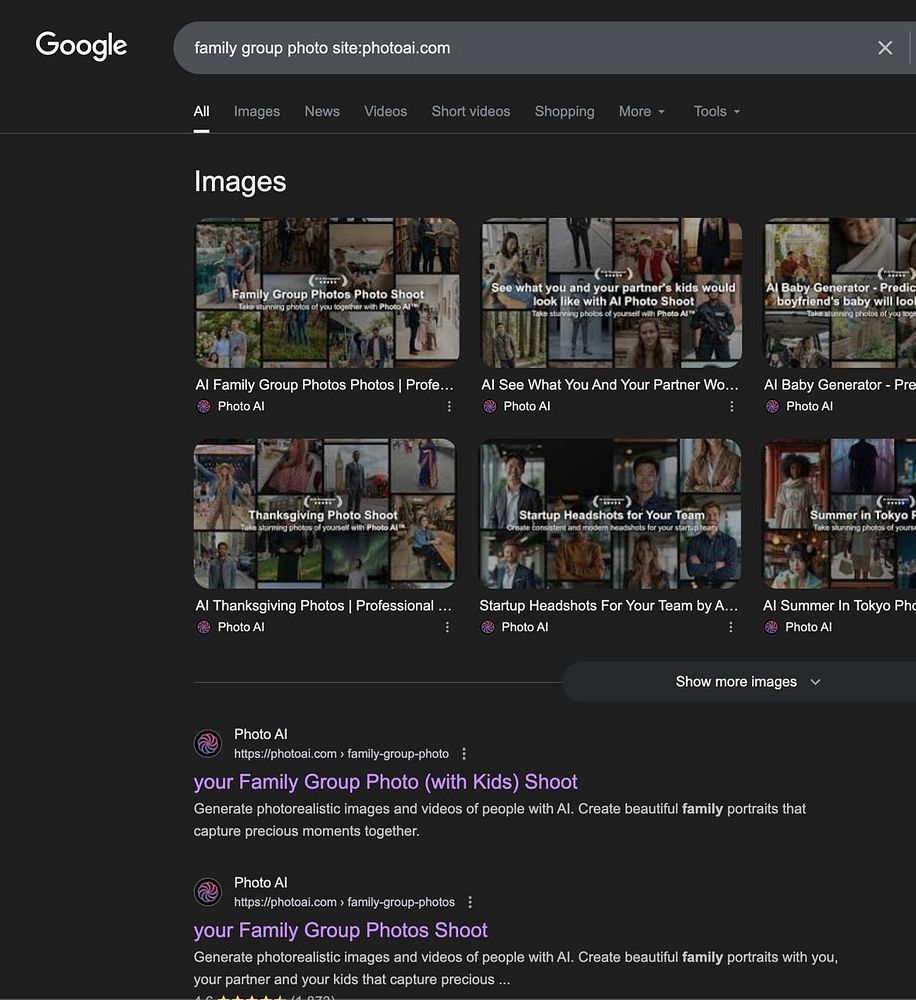
Task: Open three-dot menu for AI Family Group Photos image
Action: [x=449, y=406]
